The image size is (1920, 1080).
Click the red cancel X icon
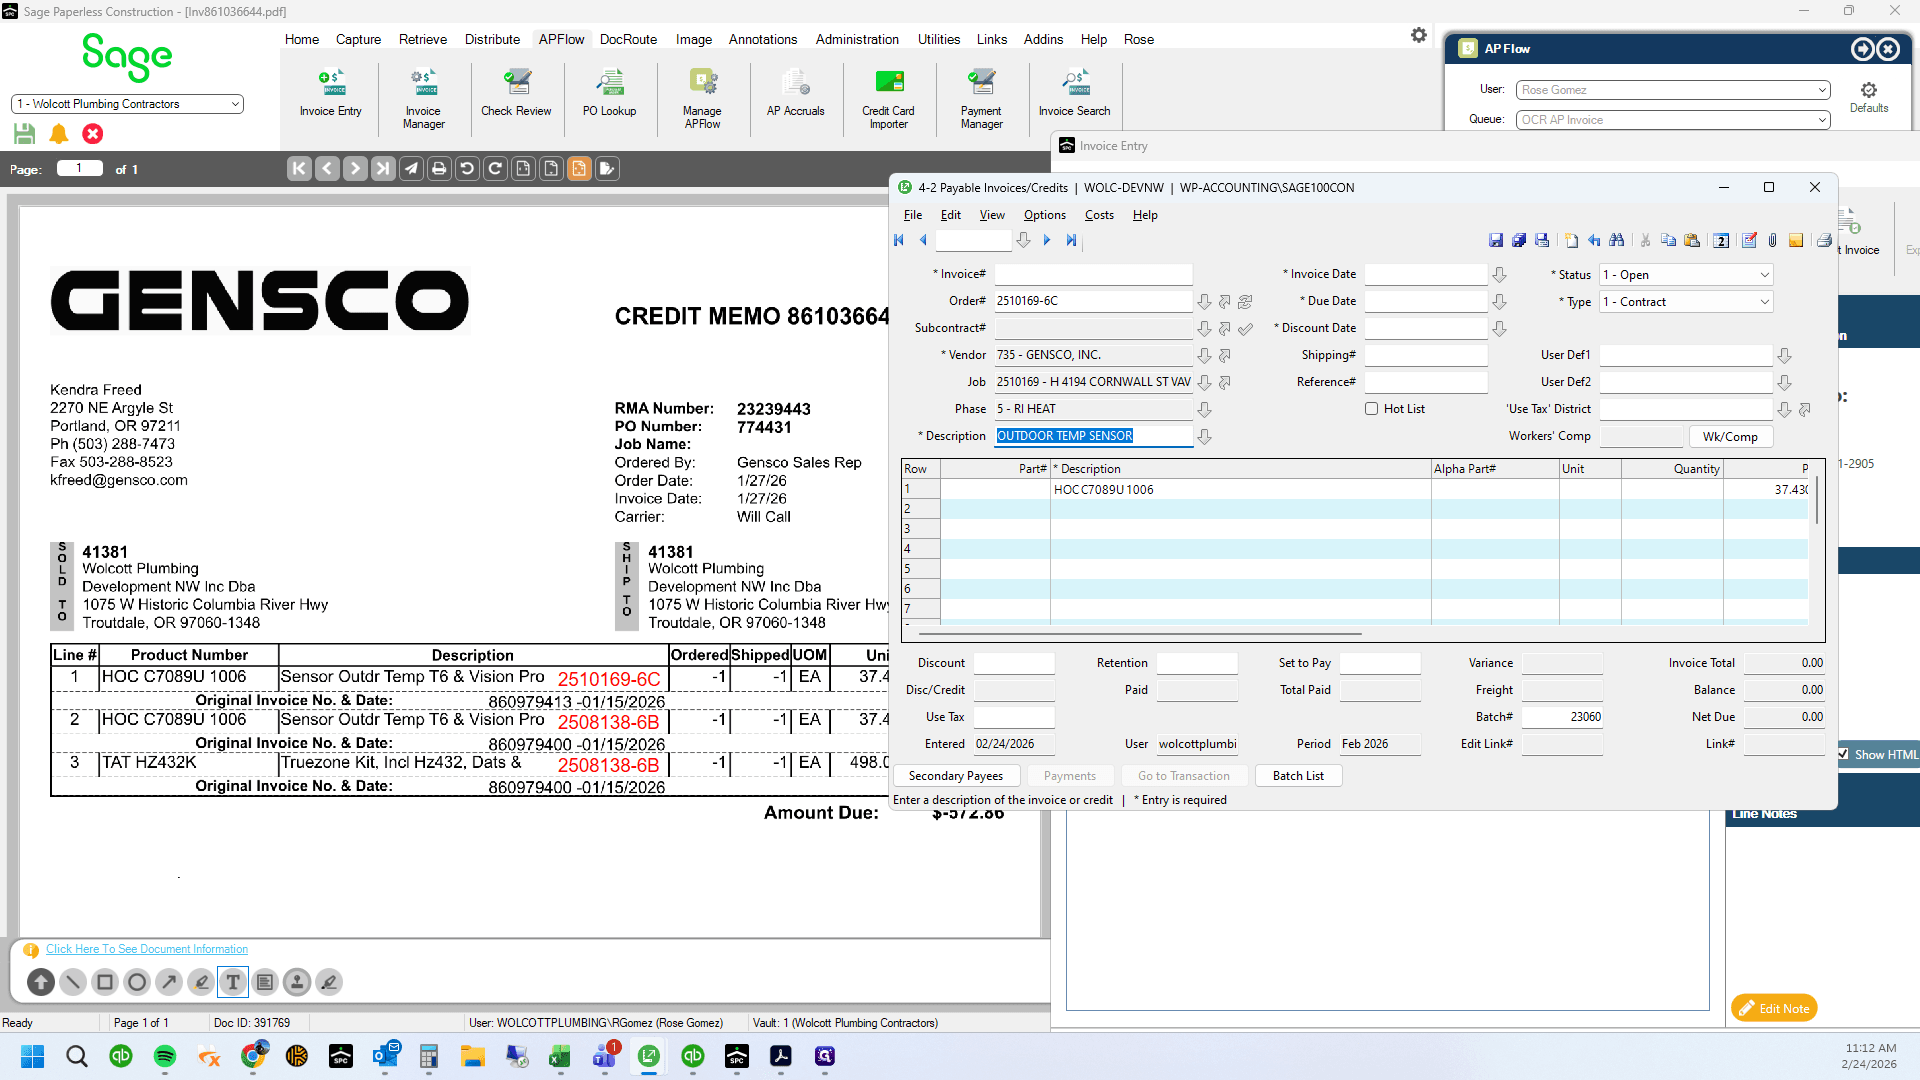click(93, 133)
